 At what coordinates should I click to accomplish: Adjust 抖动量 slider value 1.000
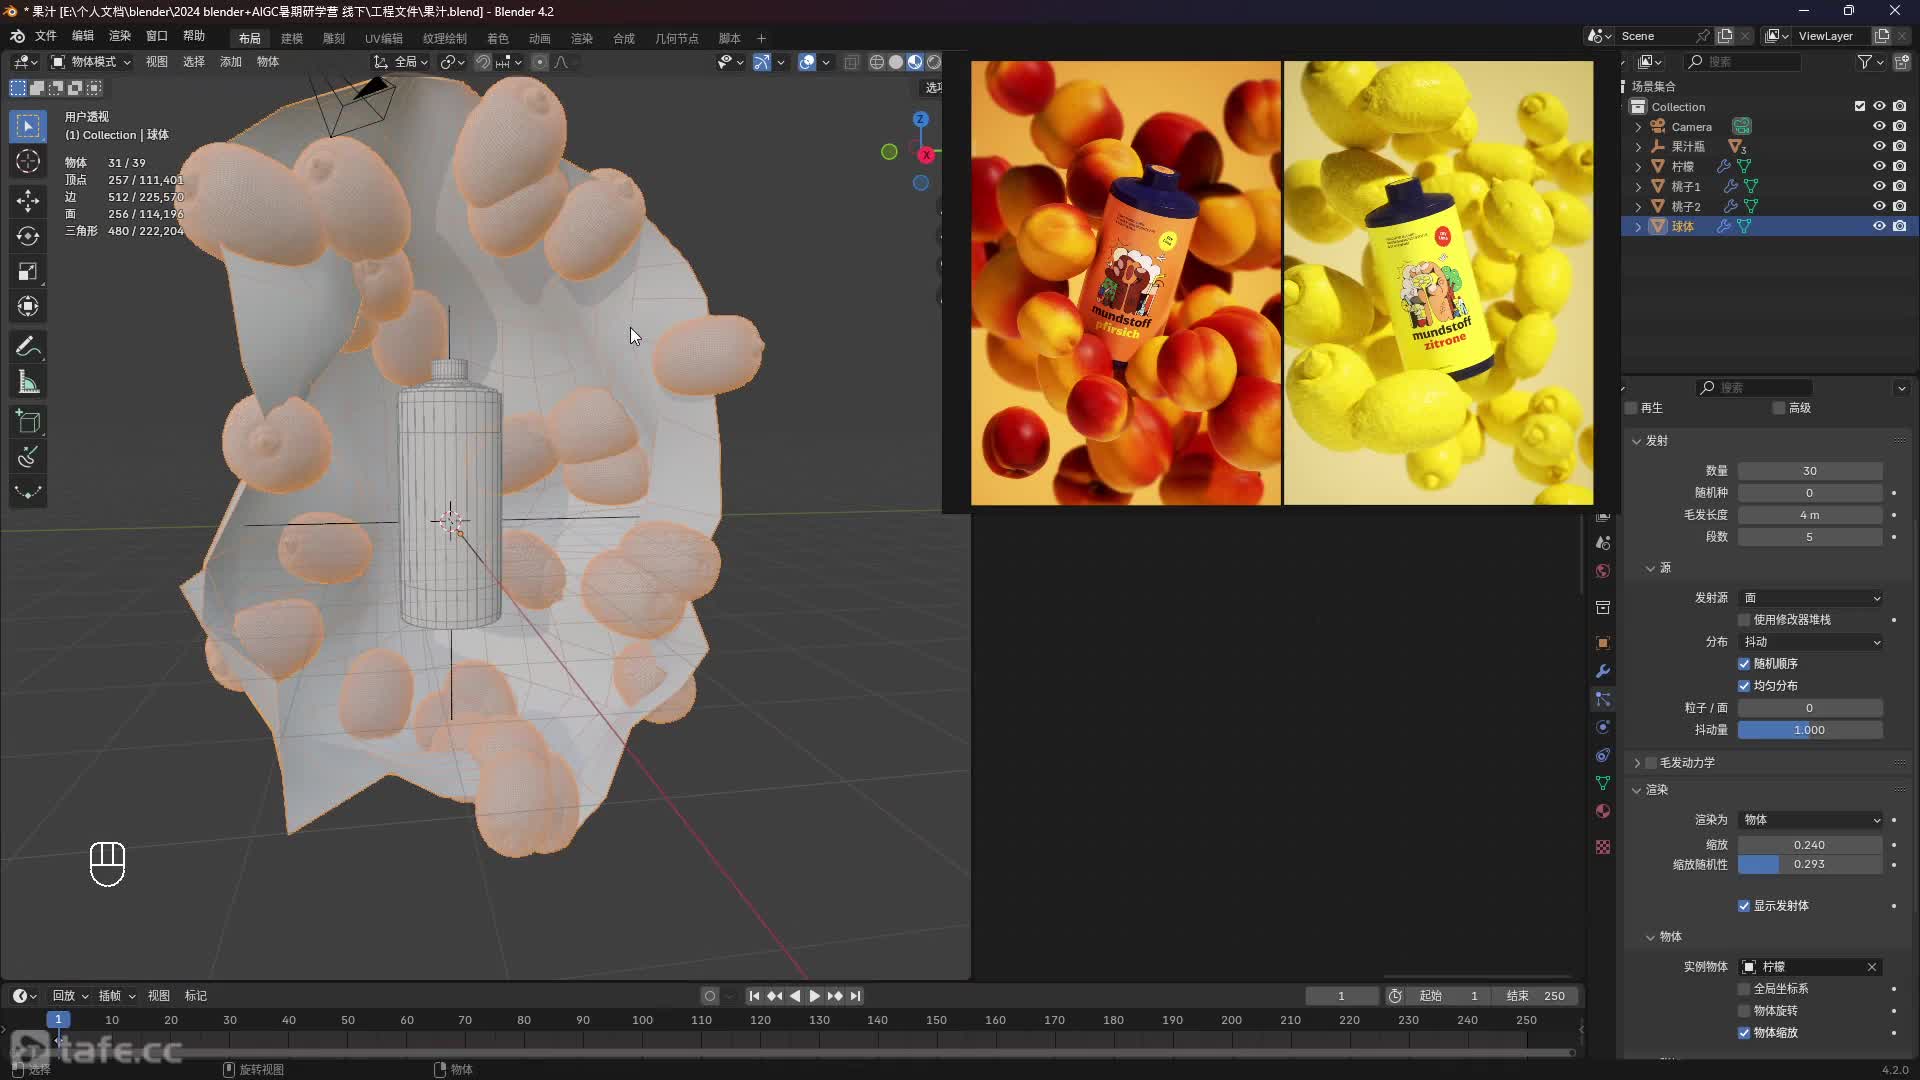1810,730
